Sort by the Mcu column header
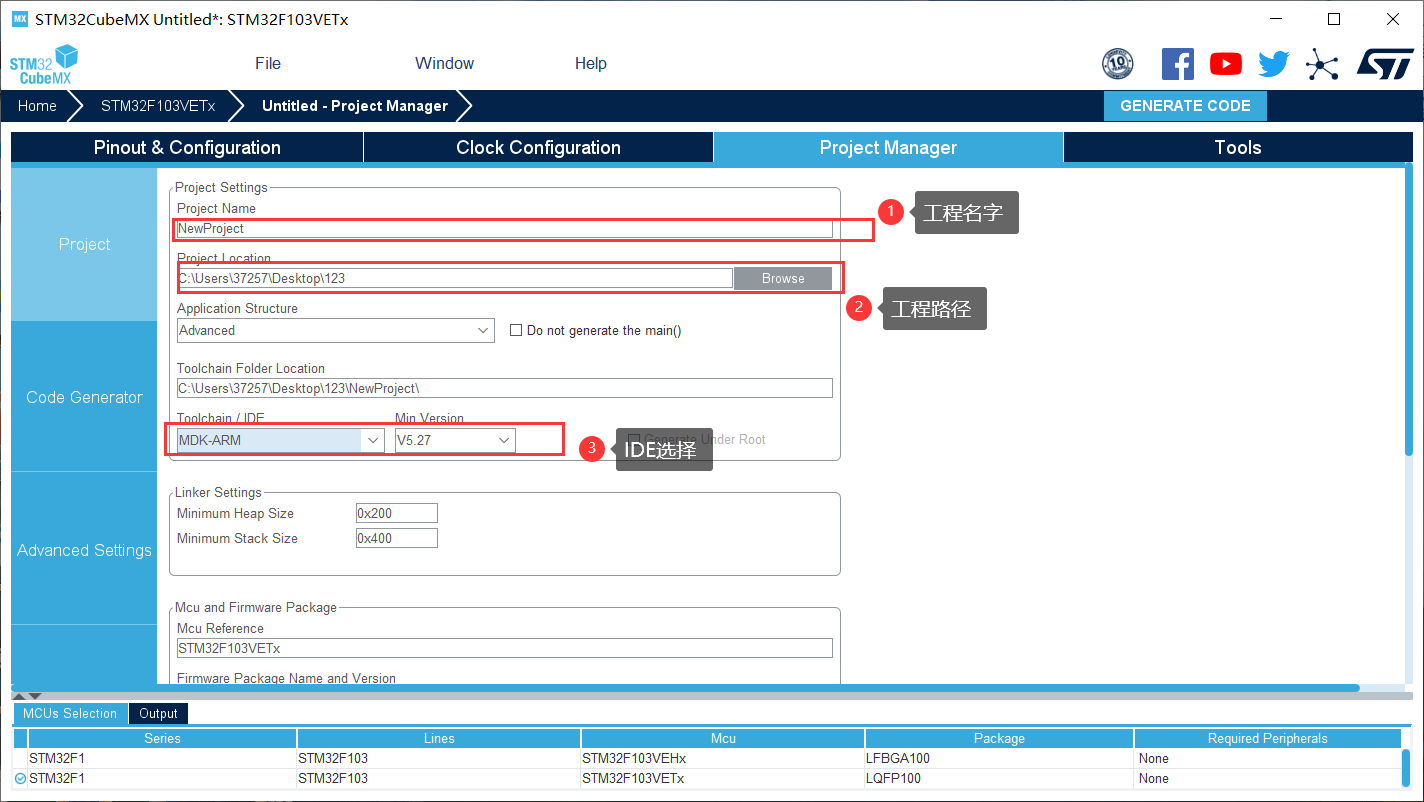Screen dimensions: 1424x802 click(x=723, y=738)
